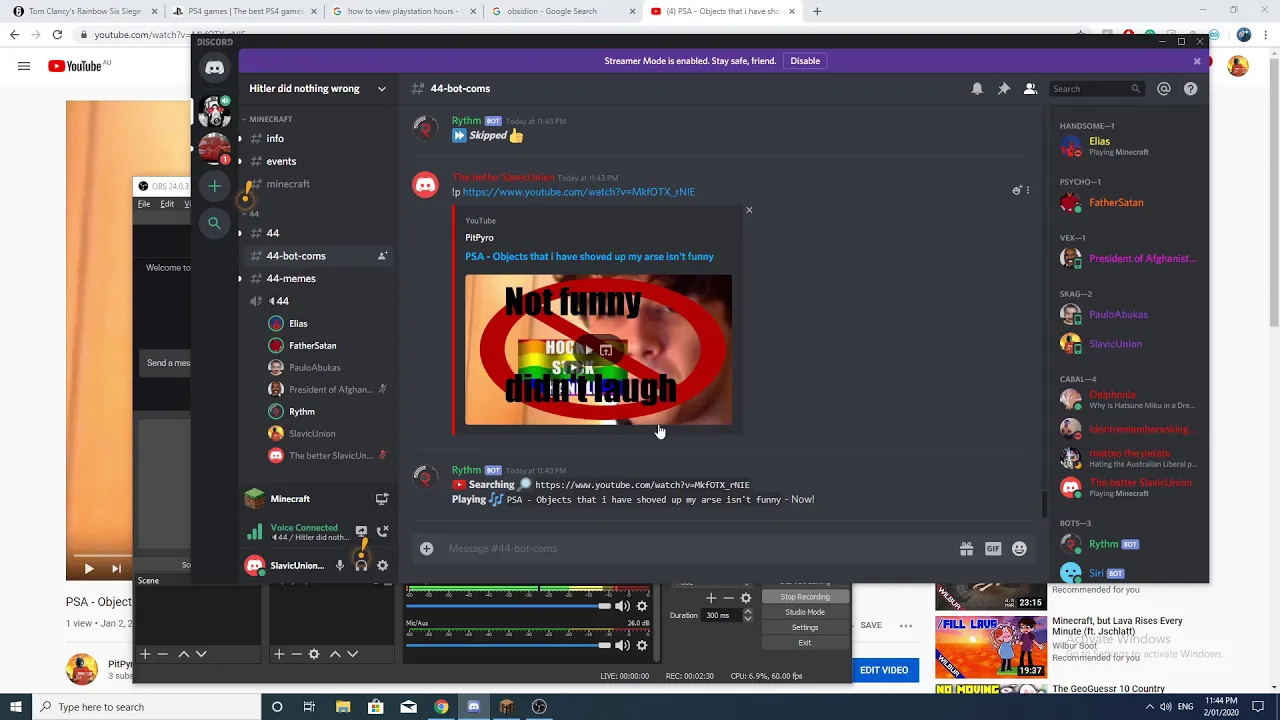
Task: Open the minecraft text channel
Action: (288, 184)
